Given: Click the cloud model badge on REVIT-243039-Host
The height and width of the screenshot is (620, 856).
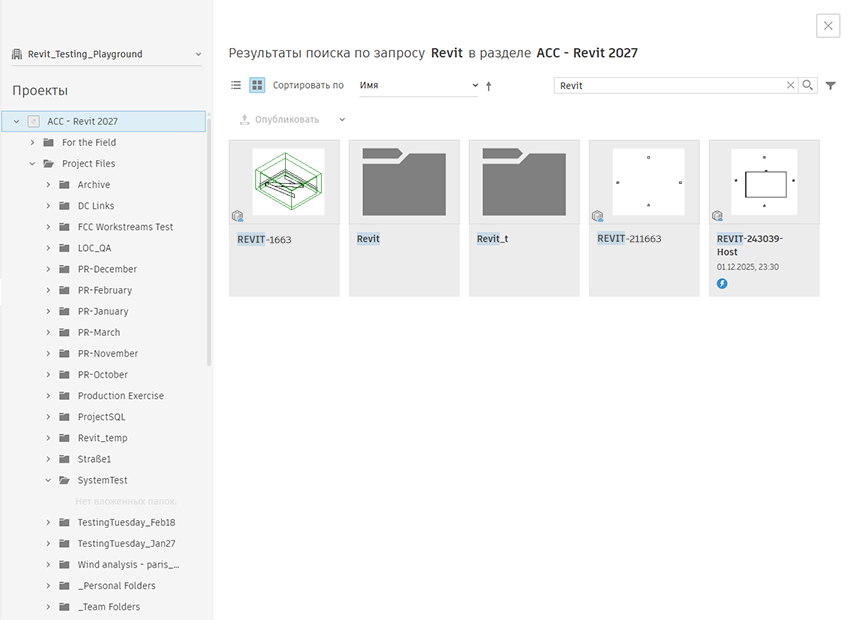Looking at the screenshot, I should (717, 216).
